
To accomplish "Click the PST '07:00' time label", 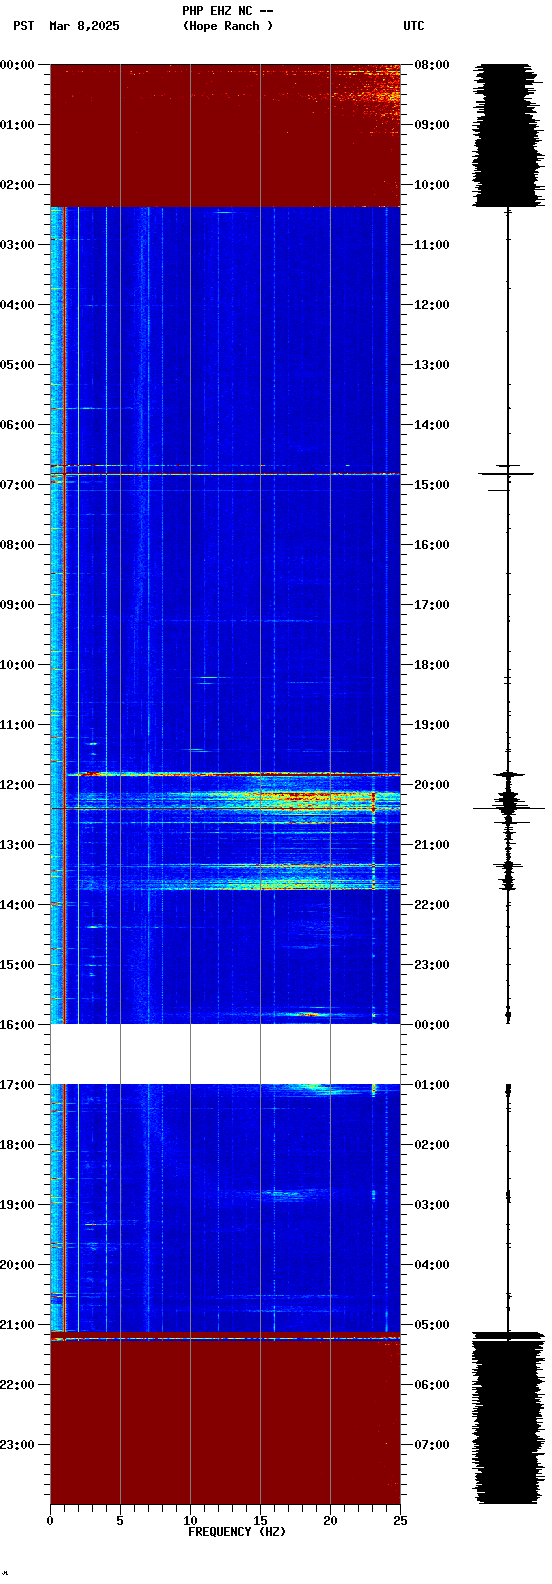I will [17, 484].
